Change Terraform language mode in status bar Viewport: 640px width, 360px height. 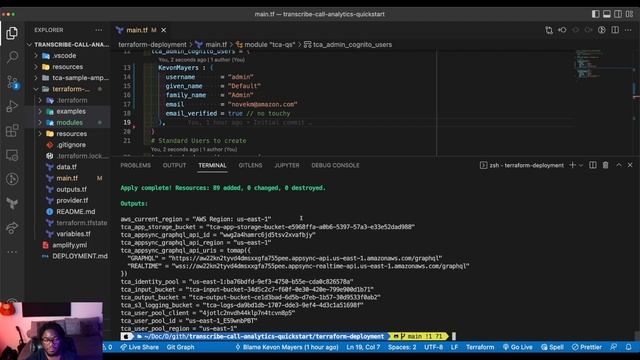(x=480, y=347)
